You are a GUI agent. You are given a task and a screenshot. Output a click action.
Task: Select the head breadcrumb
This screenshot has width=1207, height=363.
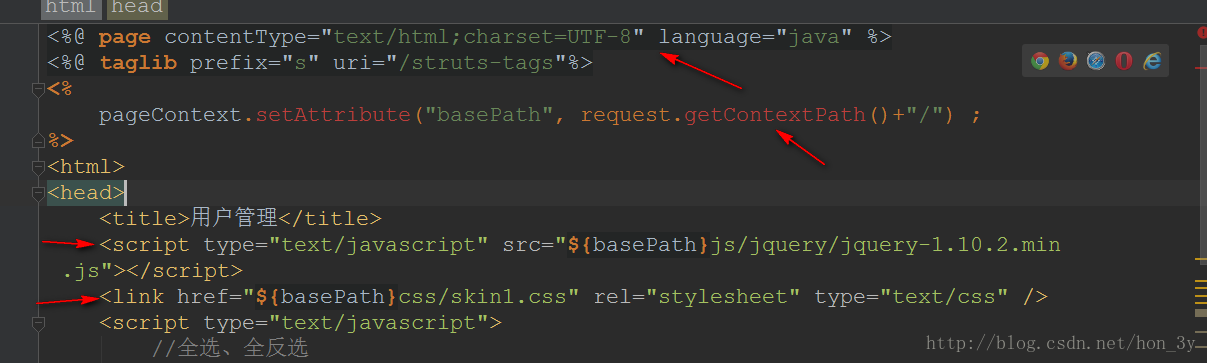(x=137, y=7)
